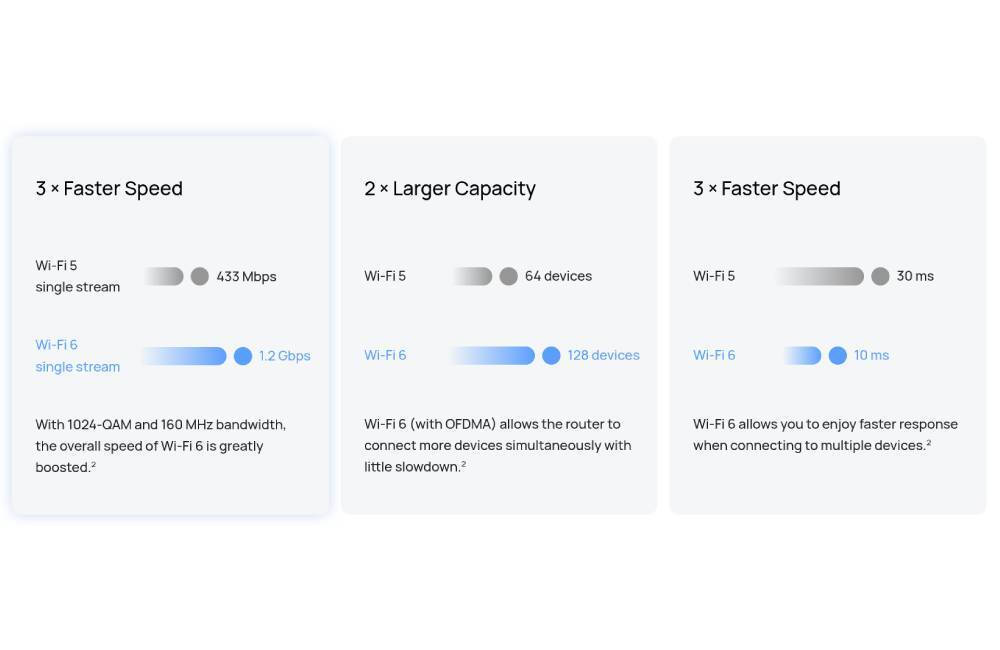
Task: Click the blue dot beside 1.2 Gbps
Action: click(x=243, y=356)
